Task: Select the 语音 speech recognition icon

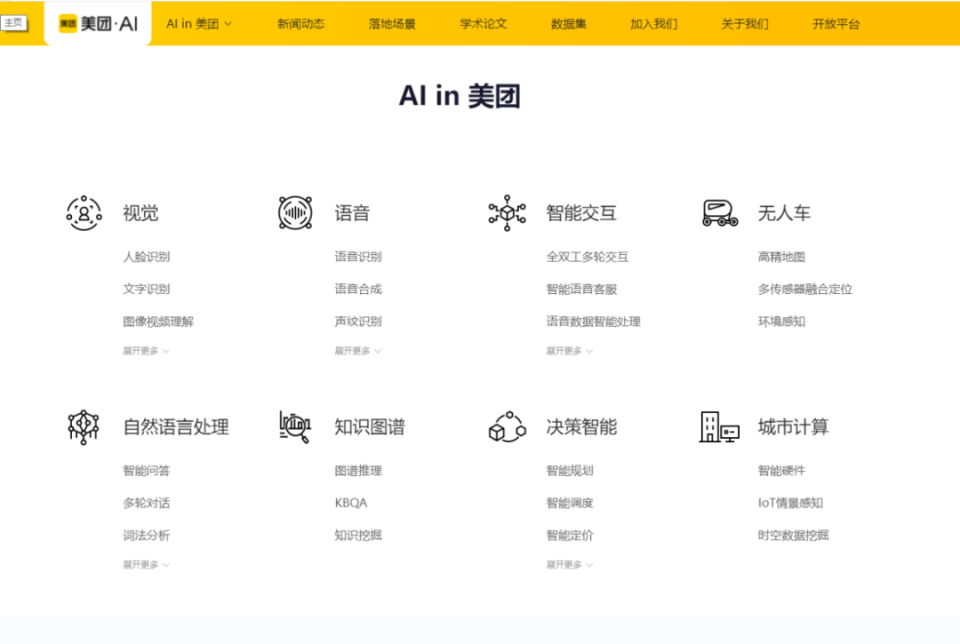Action: [x=296, y=212]
